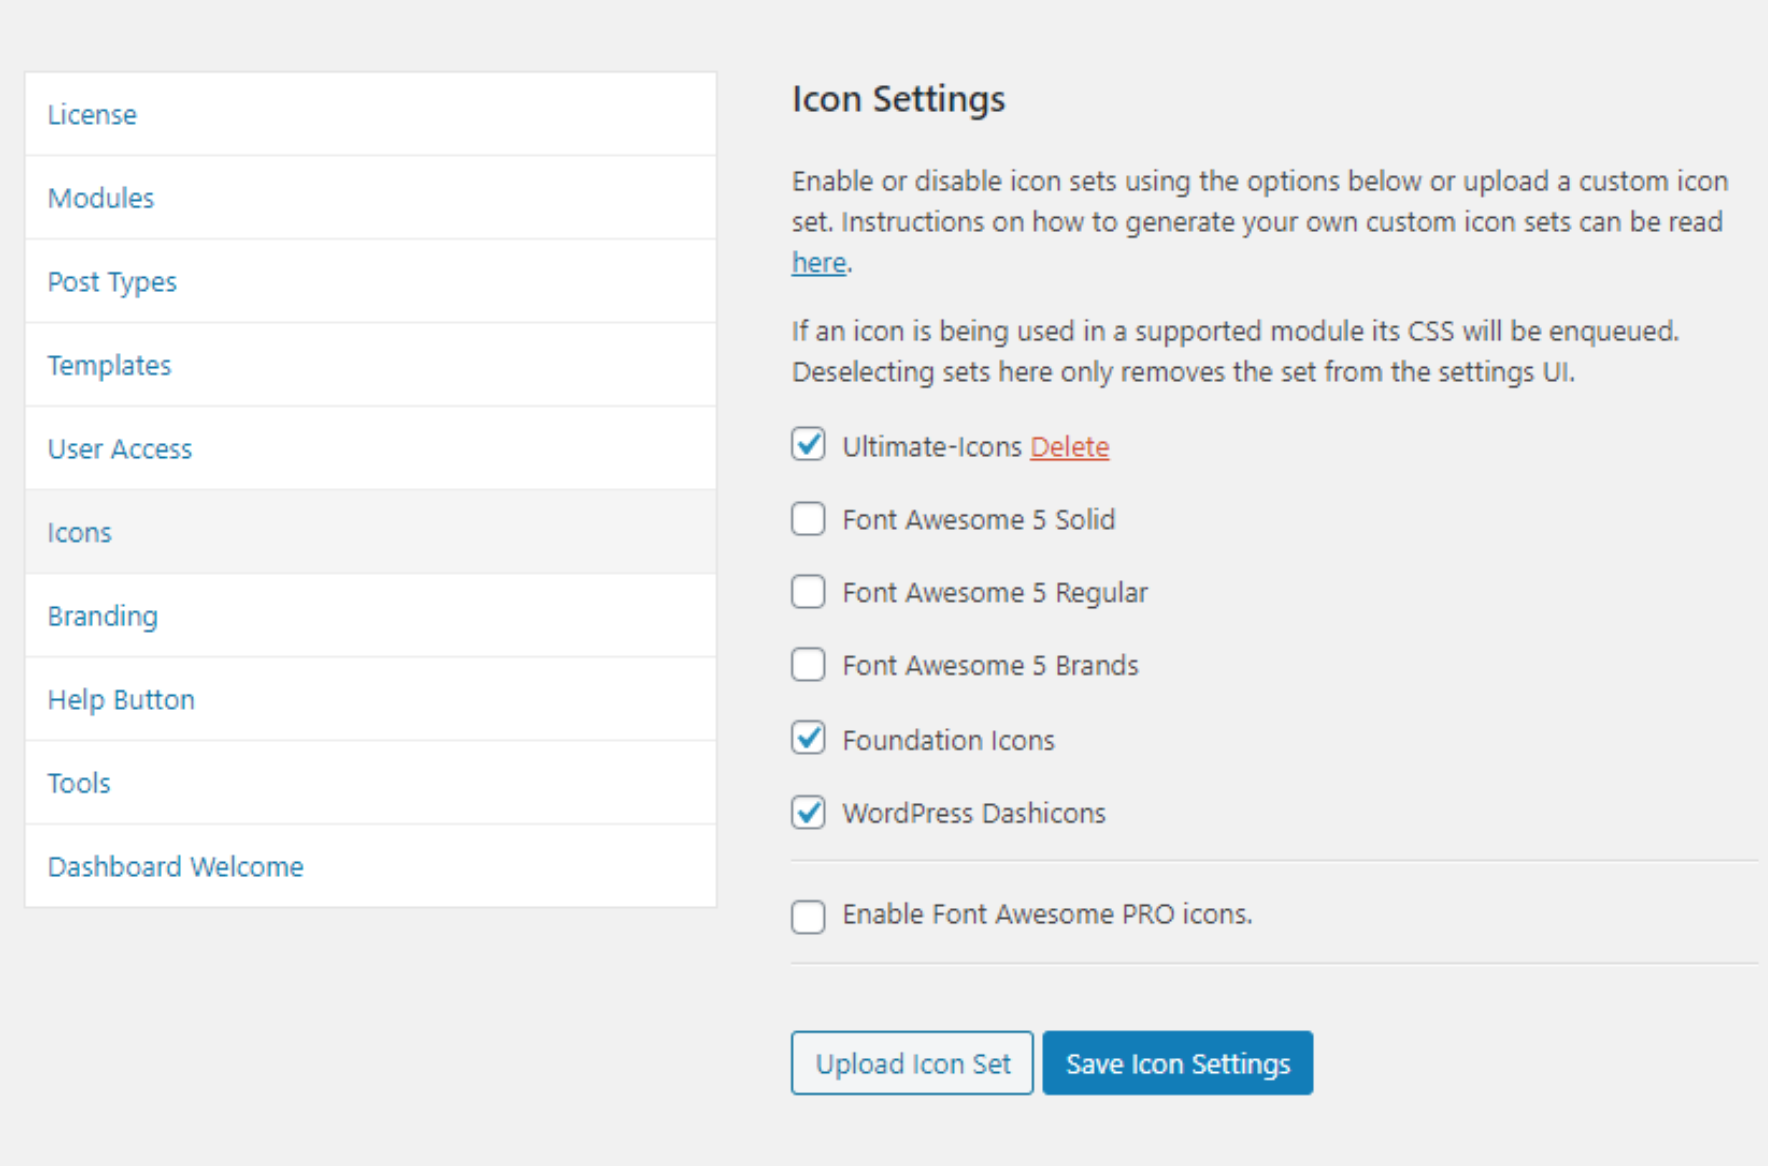
Task: Click the 'Font Awesome 5 Brands' label
Action: click(991, 666)
